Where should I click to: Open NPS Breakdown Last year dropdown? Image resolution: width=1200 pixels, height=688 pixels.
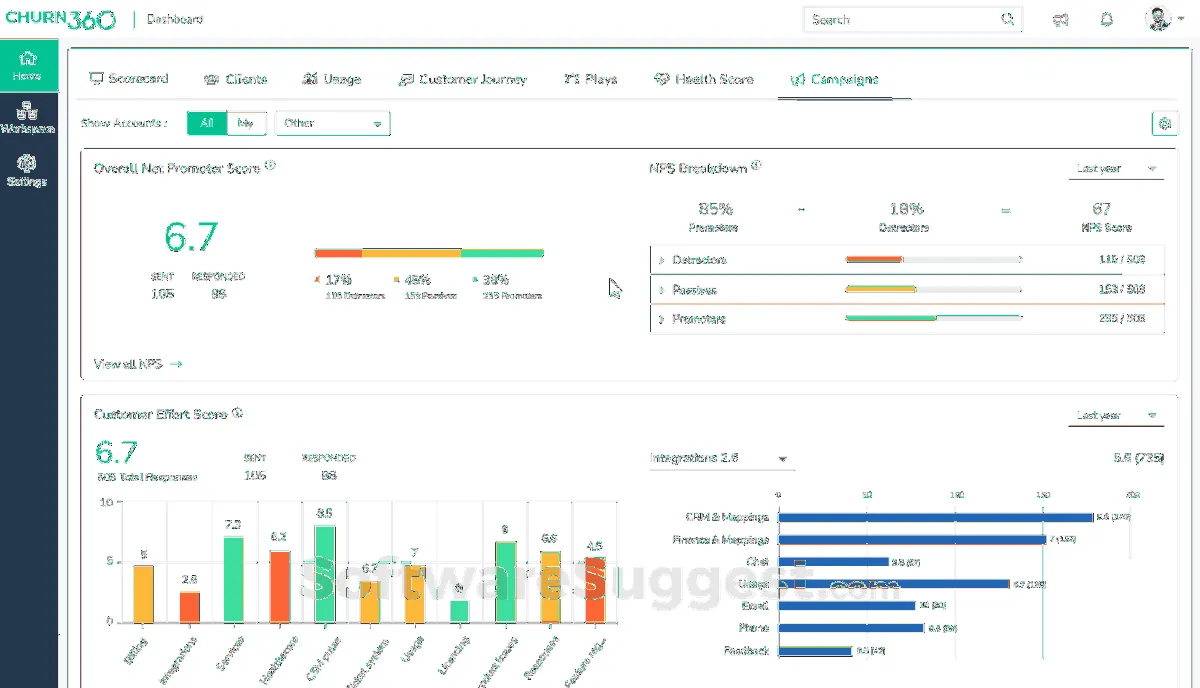click(x=1116, y=169)
